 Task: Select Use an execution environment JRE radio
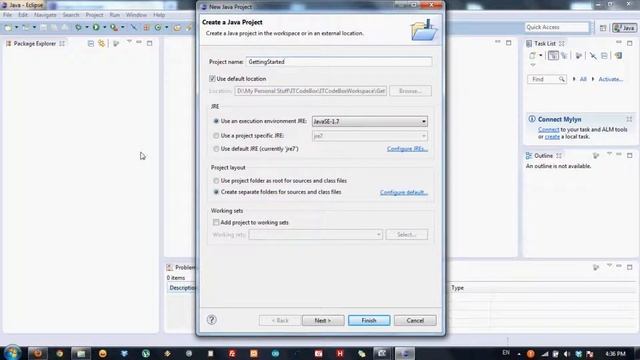pos(216,121)
